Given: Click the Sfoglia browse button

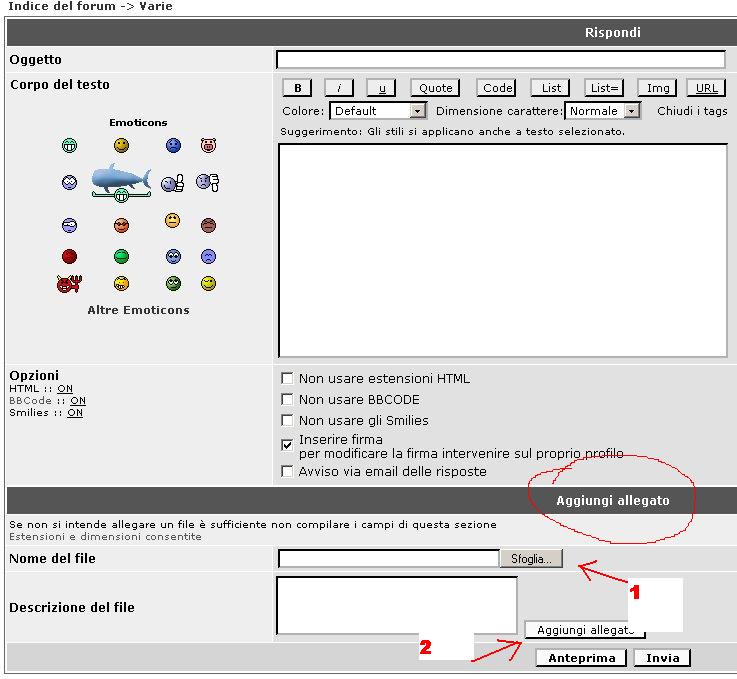Looking at the screenshot, I should [531, 559].
